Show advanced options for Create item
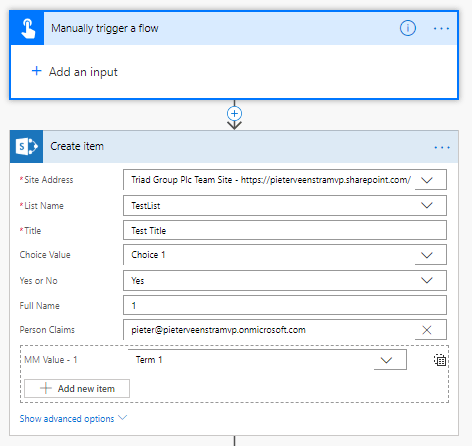This screenshot has width=472, height=446. (x=73, y=418)
